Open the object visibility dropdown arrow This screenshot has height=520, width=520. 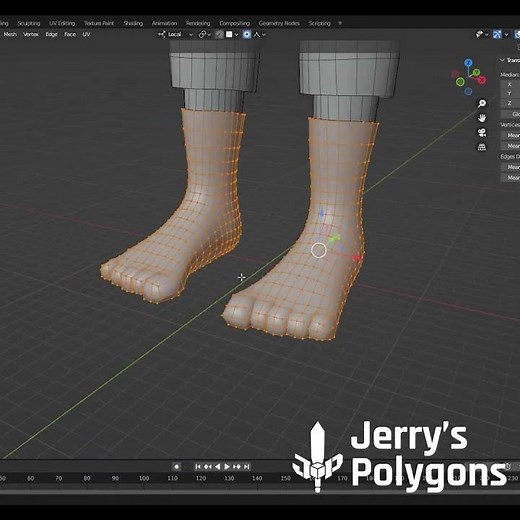pos(487,34)
